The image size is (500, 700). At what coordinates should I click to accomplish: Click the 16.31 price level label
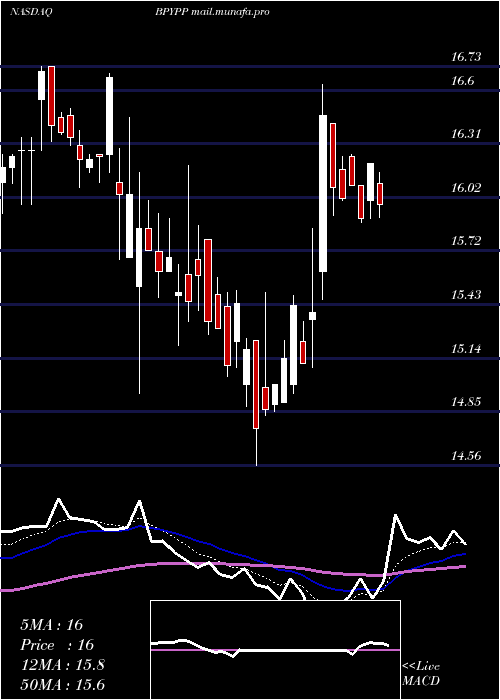[466, 133]
